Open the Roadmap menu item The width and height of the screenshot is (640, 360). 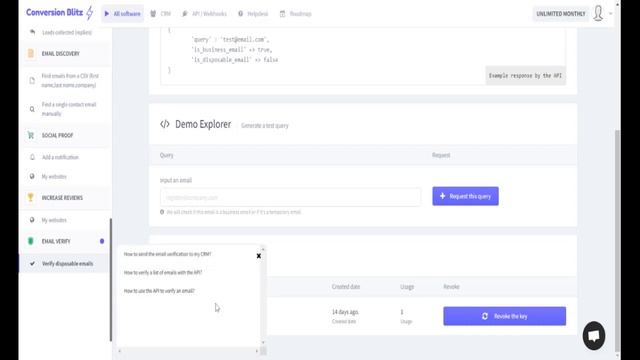pyautogui.click(x=296, y=14)
